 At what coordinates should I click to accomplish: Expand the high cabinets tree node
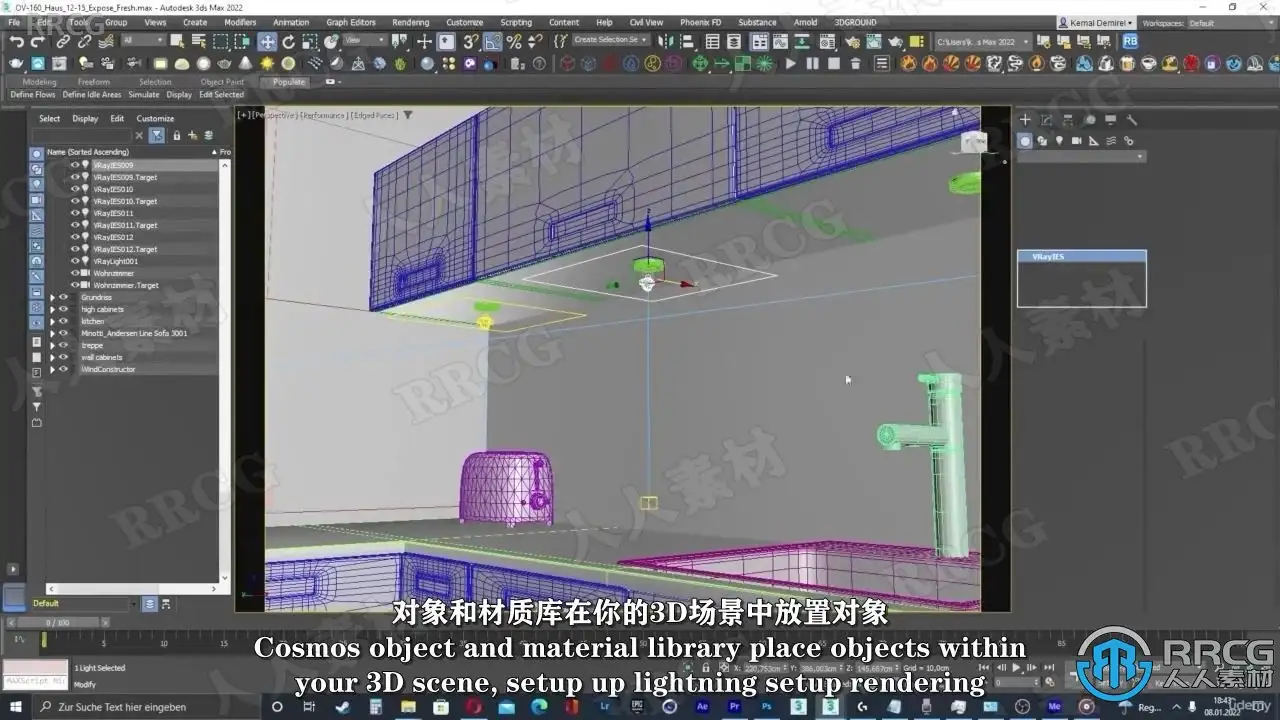[x=52, y=309]
